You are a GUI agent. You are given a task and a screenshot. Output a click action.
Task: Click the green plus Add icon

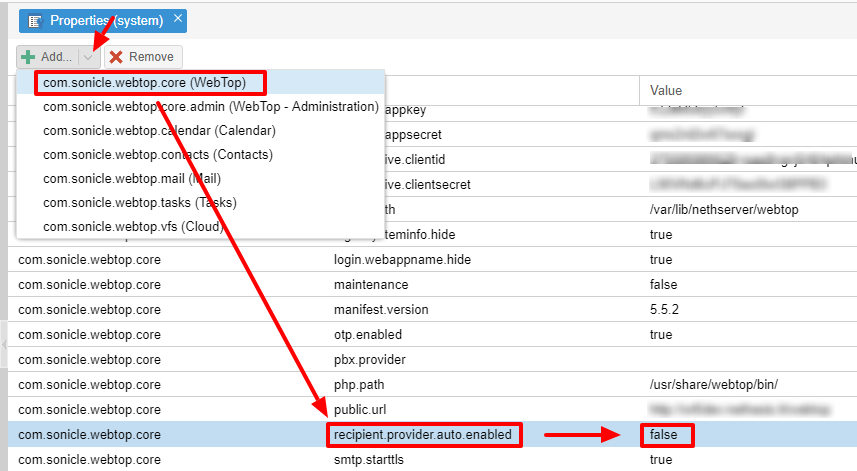(x=28, y=57)
